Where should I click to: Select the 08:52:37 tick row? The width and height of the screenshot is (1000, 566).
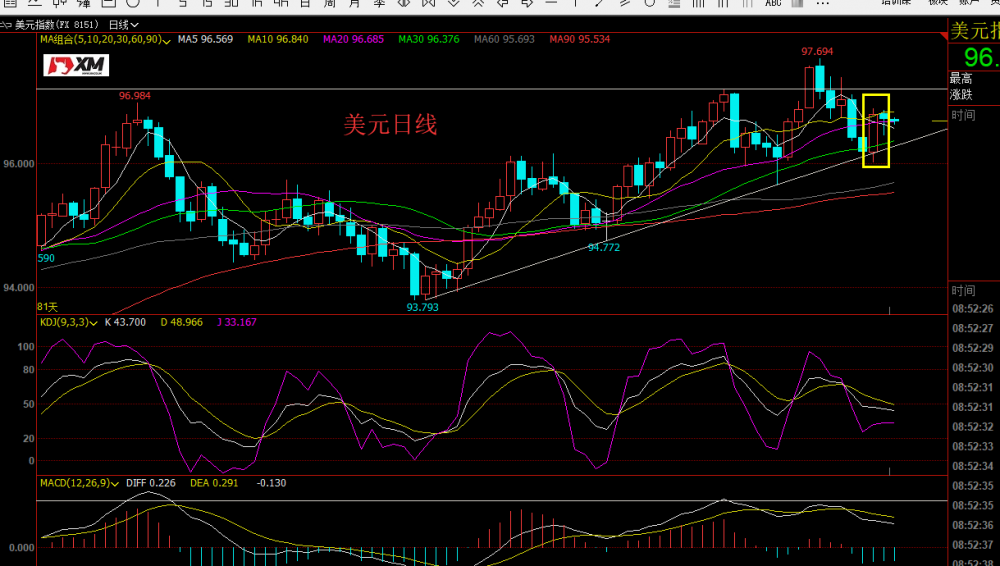click(x=973, y=545)
